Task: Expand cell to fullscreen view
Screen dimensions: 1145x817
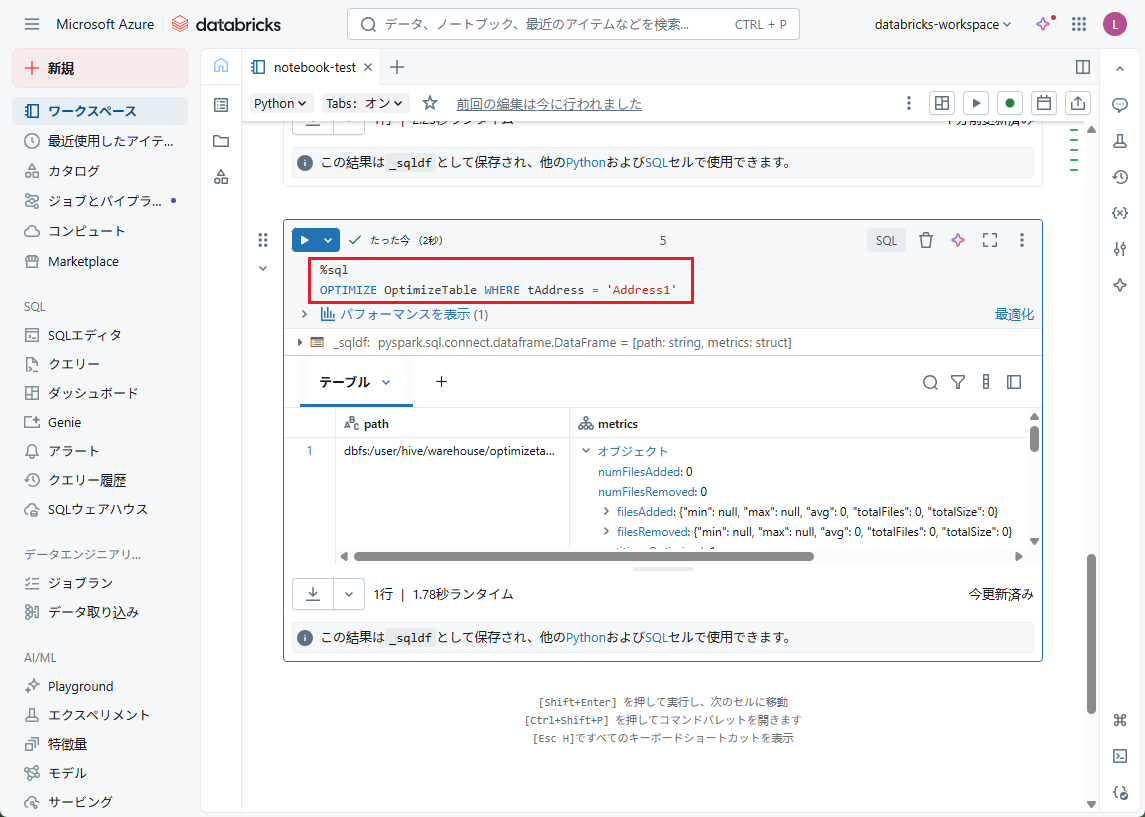Action: 990,240
